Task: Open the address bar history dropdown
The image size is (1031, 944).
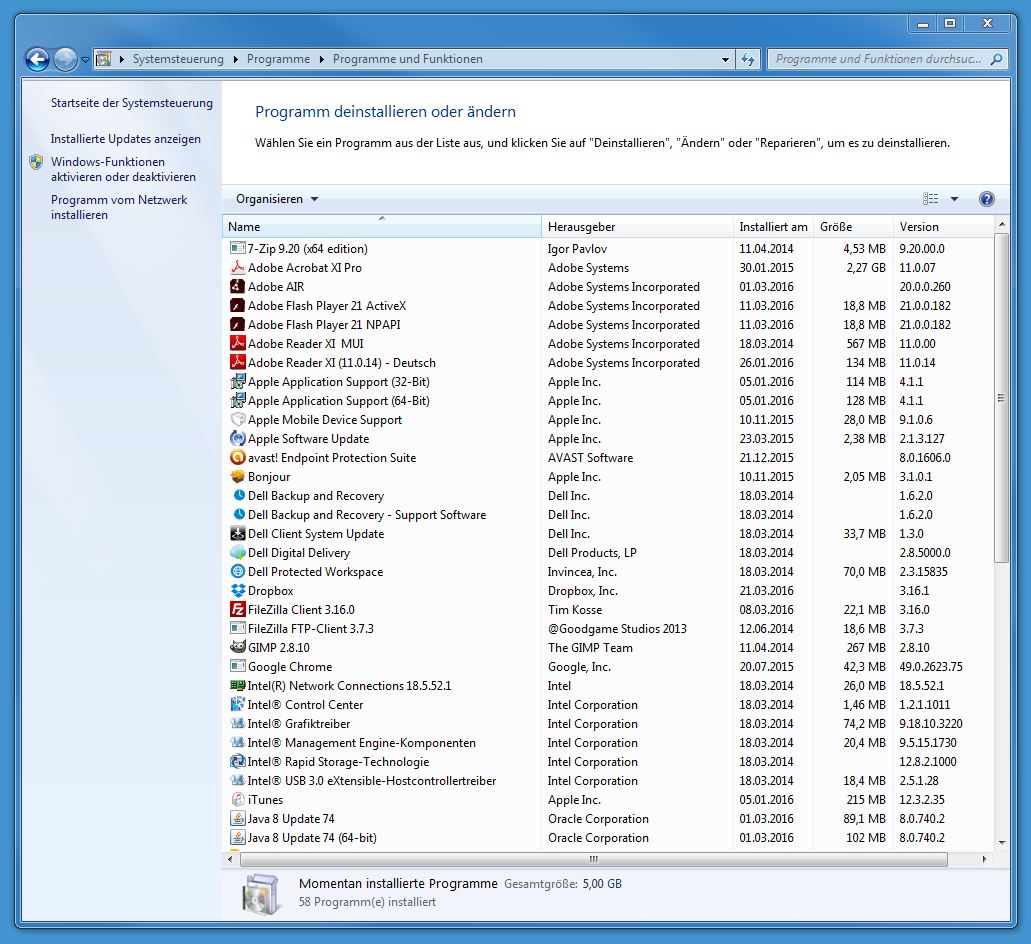Action: click(x=725, y=59)
